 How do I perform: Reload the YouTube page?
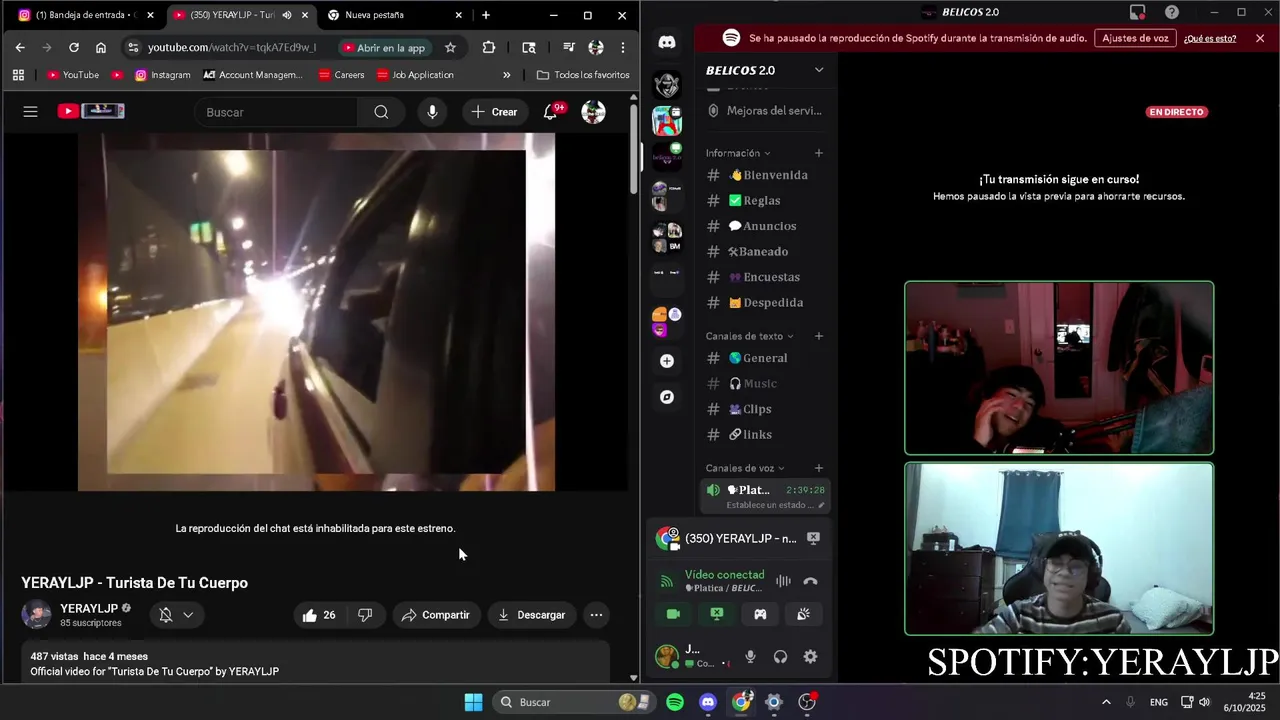pyautogui.click(x=73, y=47)
